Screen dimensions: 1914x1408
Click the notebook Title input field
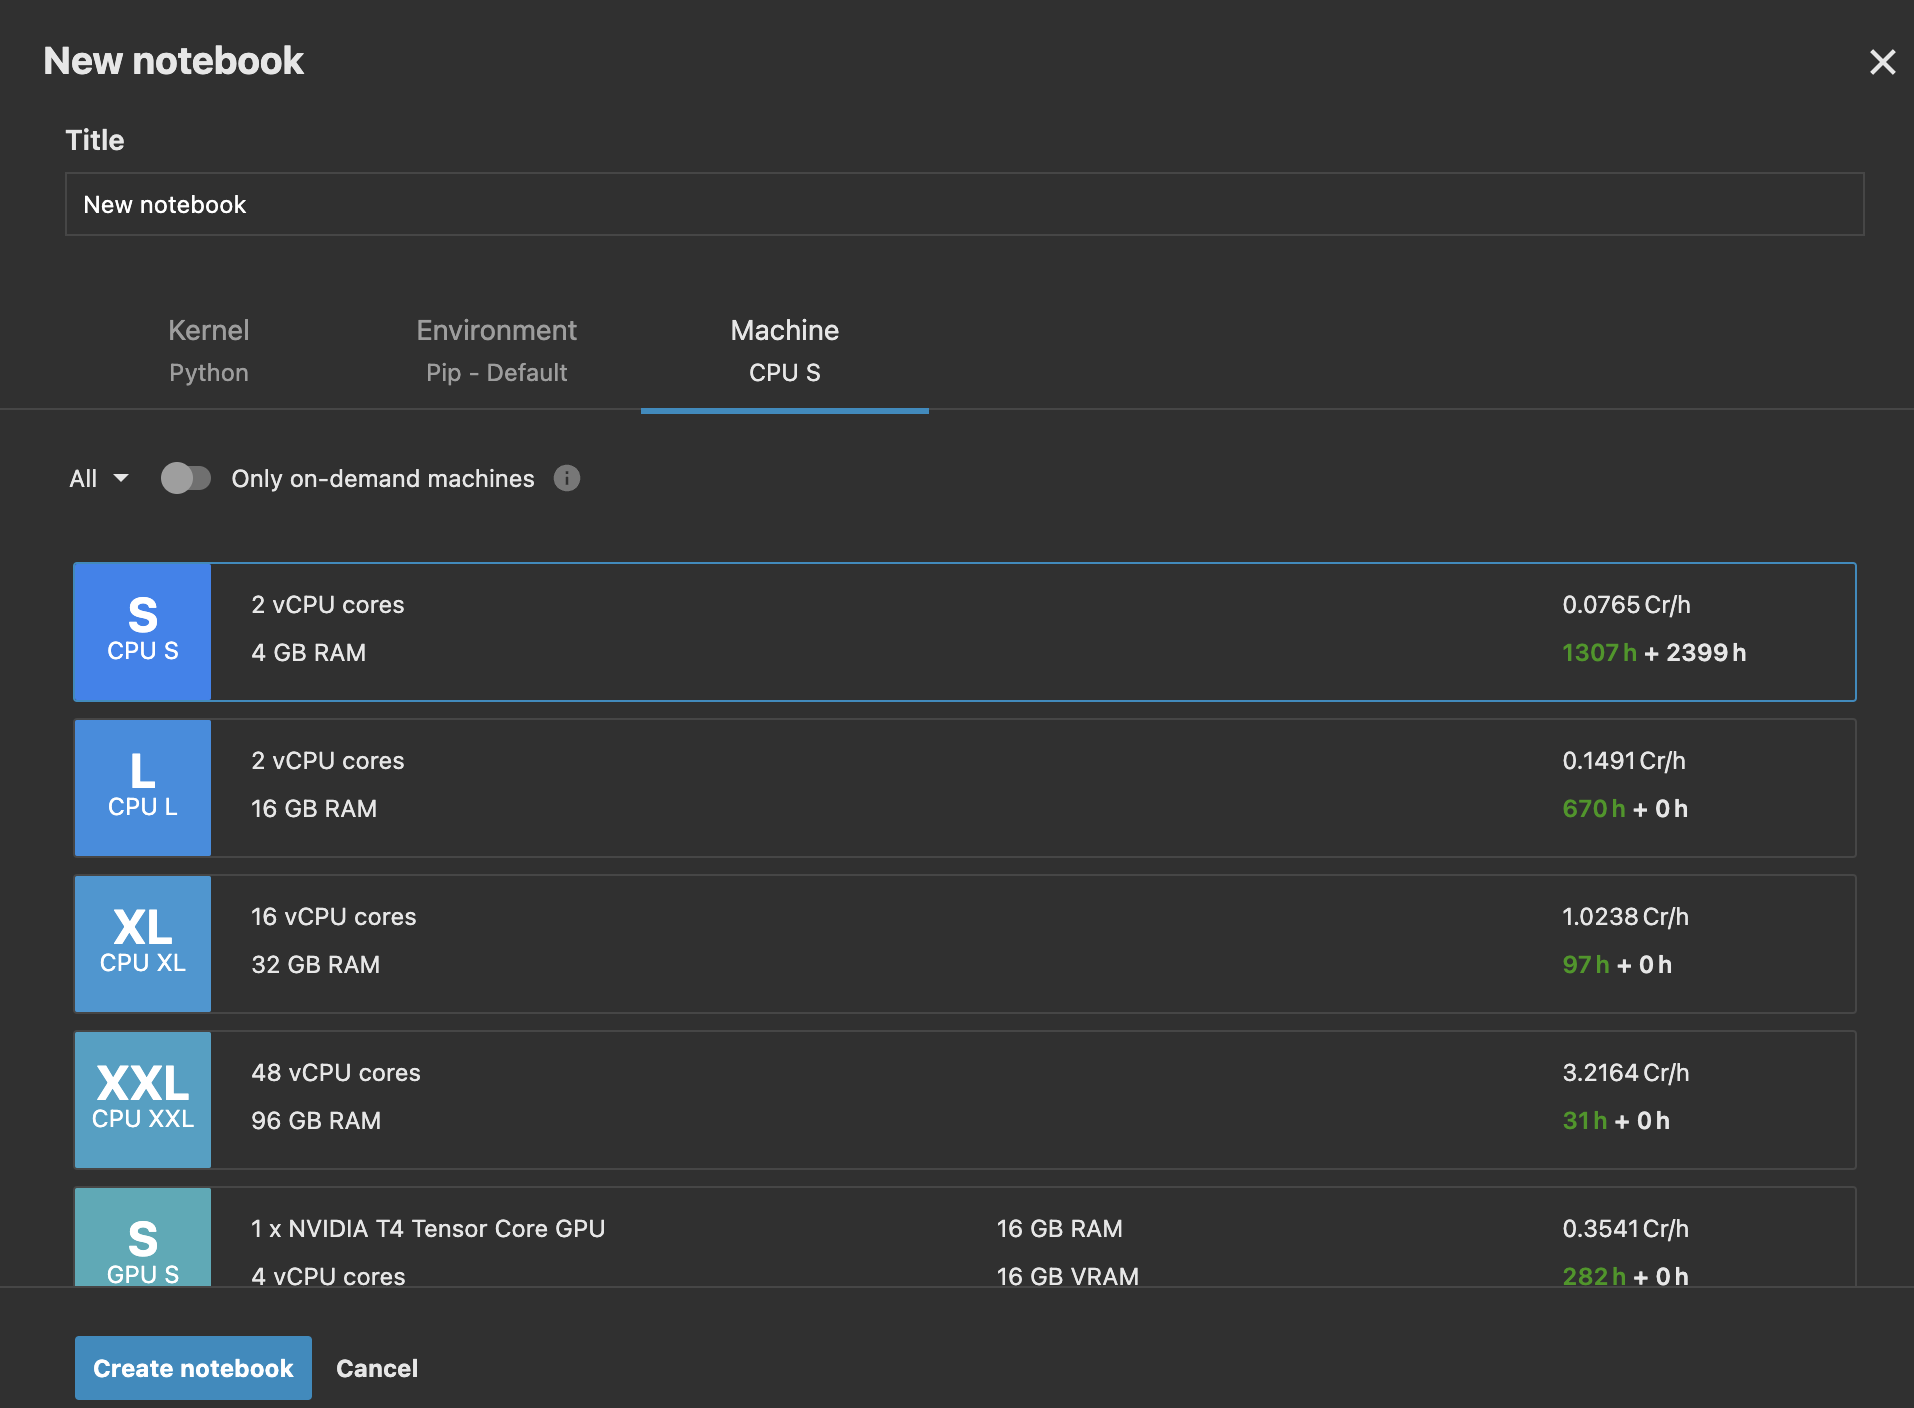(960, 204)
